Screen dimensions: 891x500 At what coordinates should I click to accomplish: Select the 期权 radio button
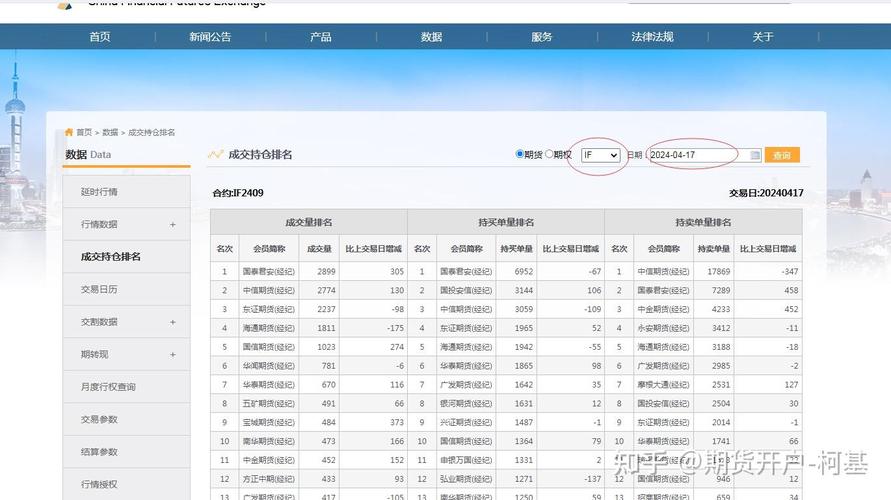[549, 154]
